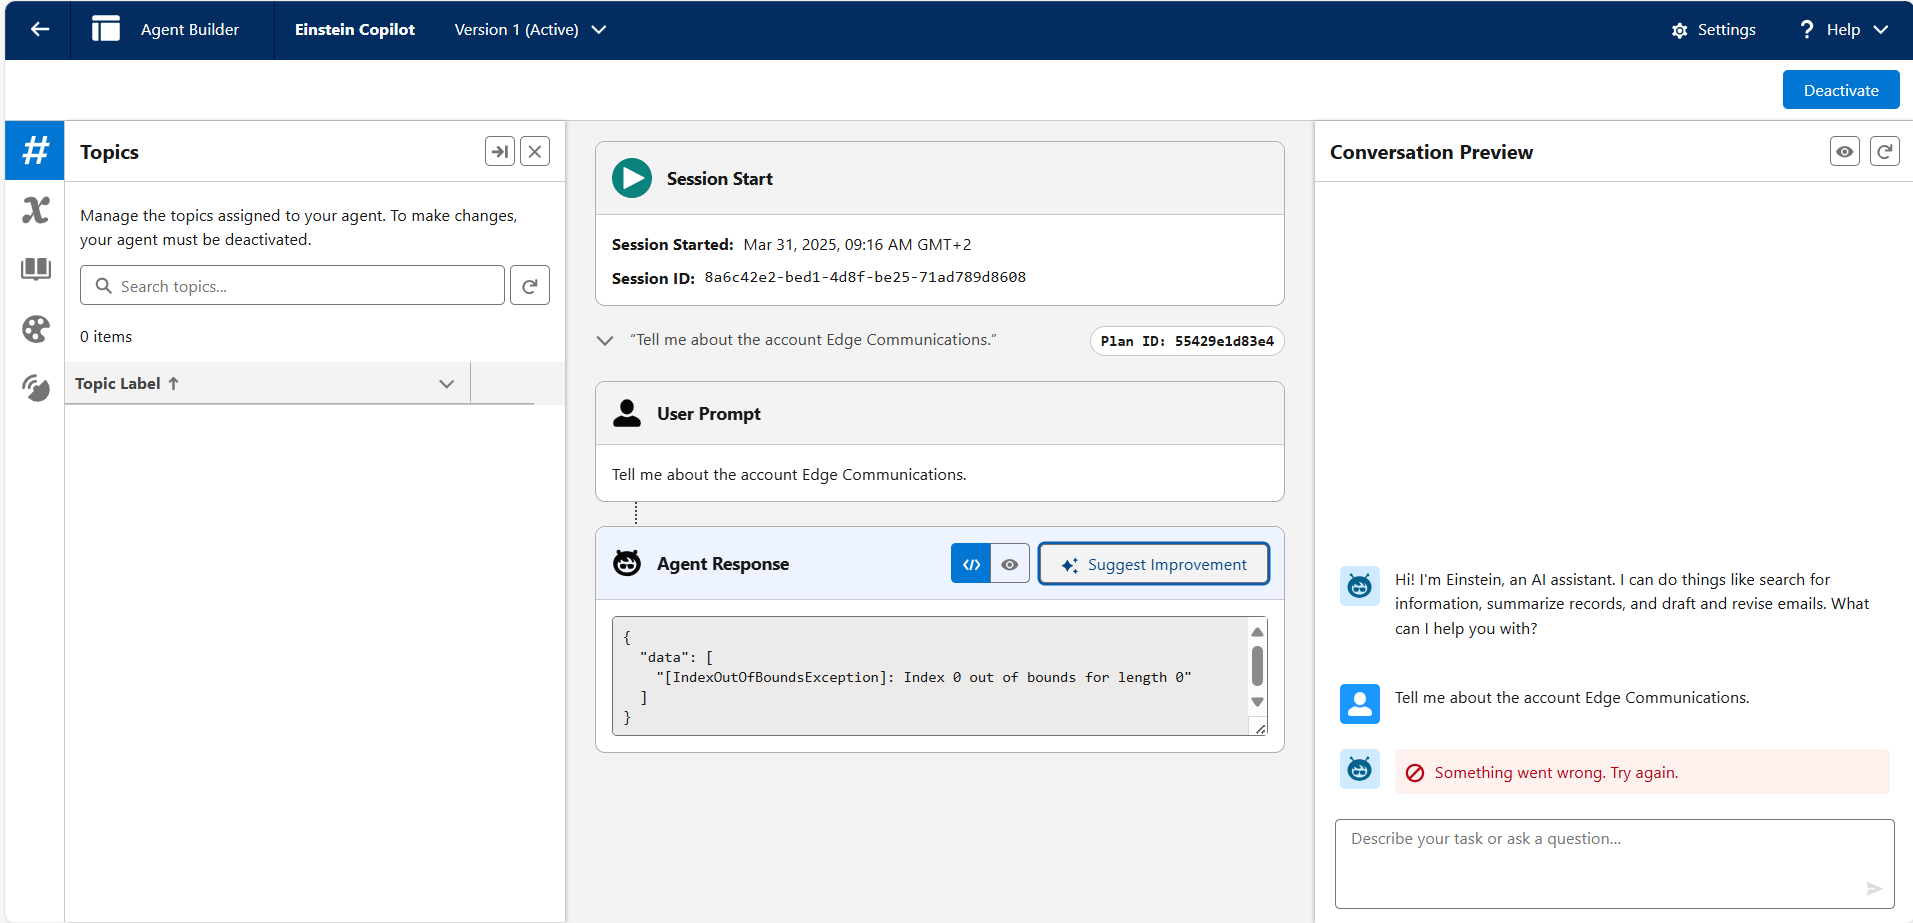This screenshot has width=1913, height=923.
Task: Click the error icon in the warning message
Action: (x=1415, y=773)
